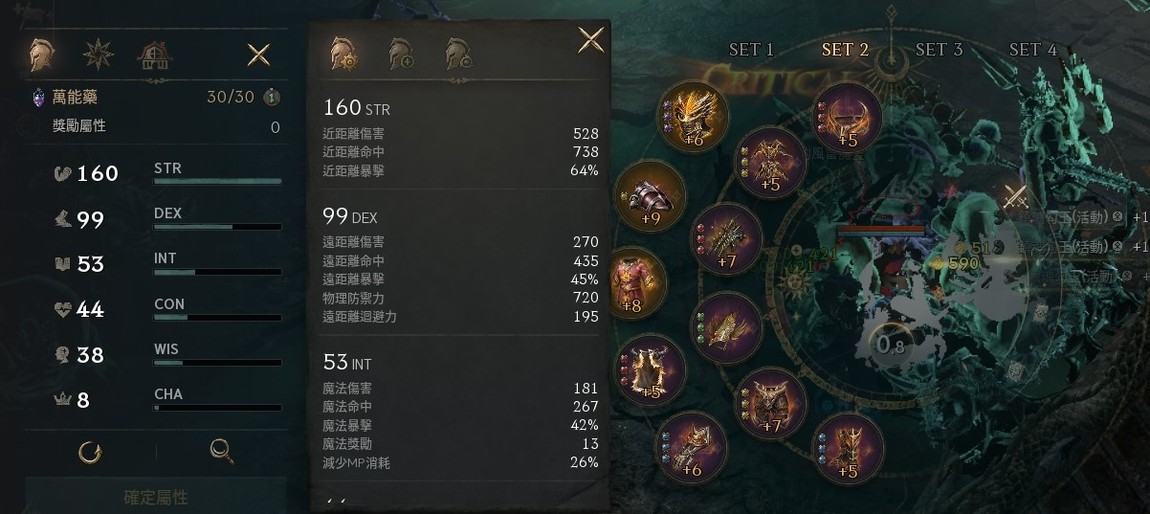Viewport: 1150px width, 514px height.
Task: Close the detailed stats panel
Action: [x=591, y=40]
